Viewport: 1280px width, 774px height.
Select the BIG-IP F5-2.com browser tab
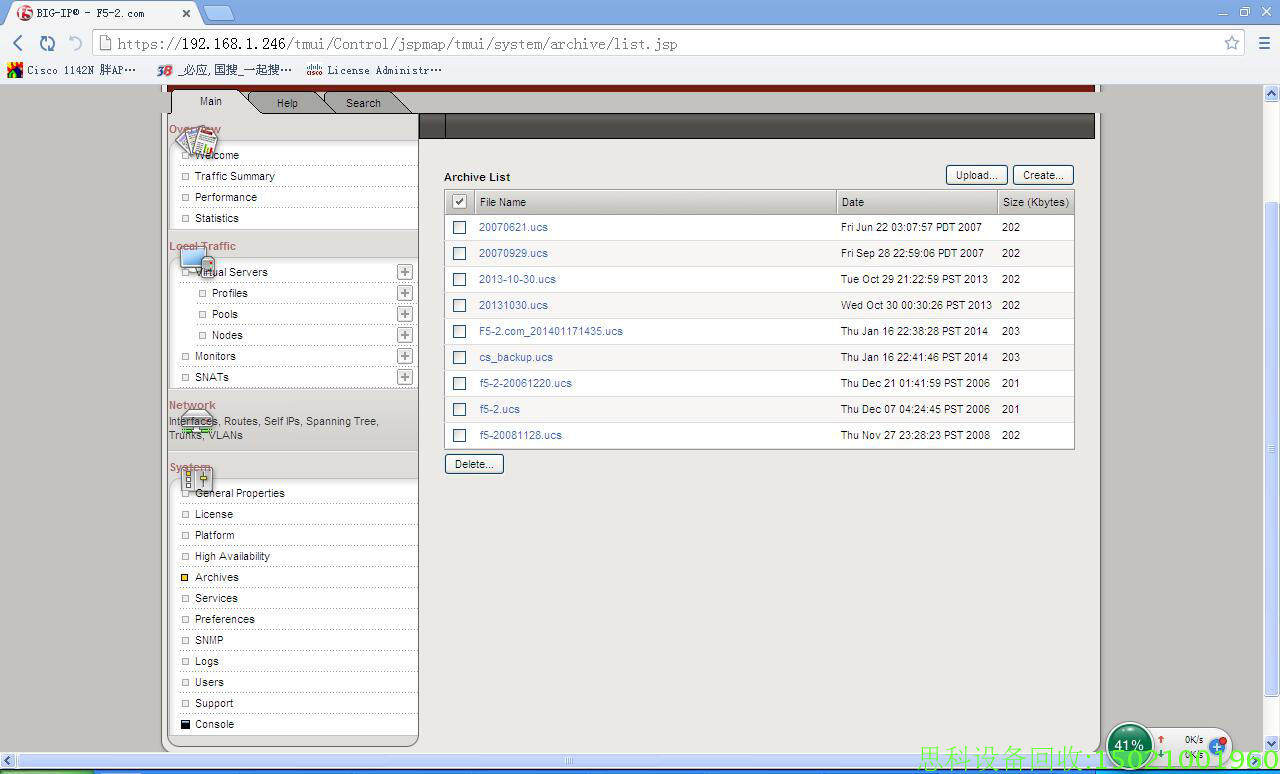(x=104, y=13)
